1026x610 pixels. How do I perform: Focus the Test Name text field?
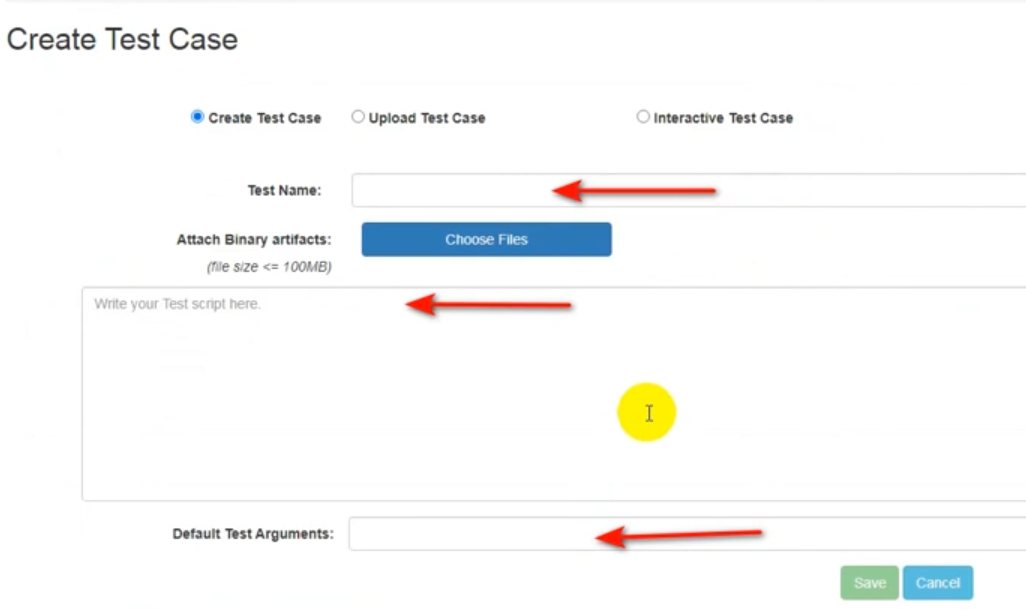tap(688, 190)
